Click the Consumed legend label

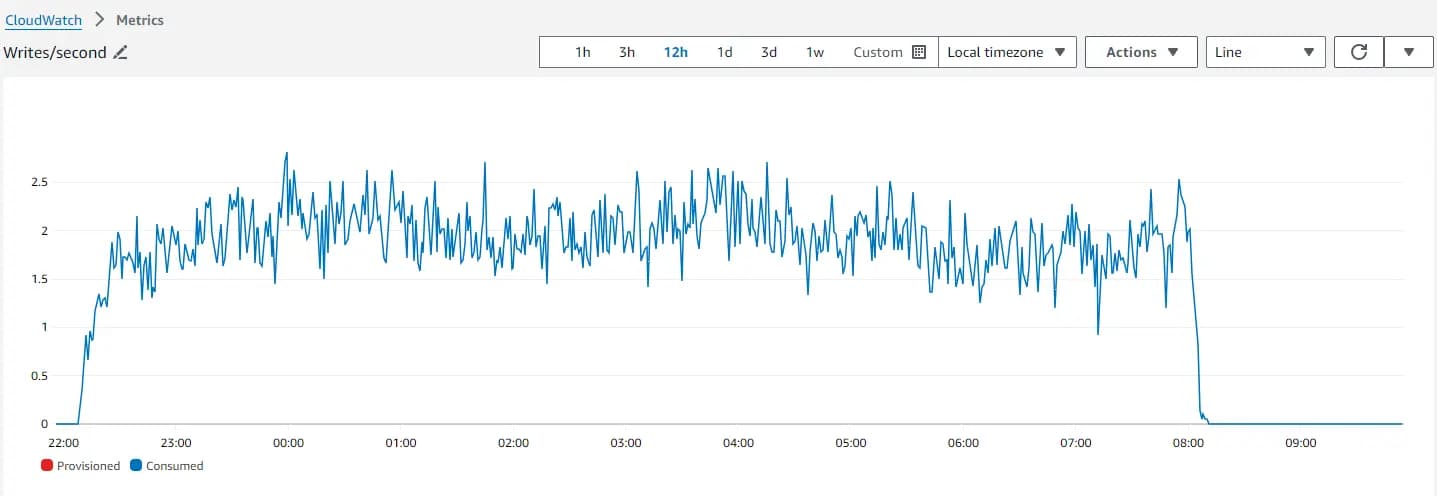coord(174,466)
